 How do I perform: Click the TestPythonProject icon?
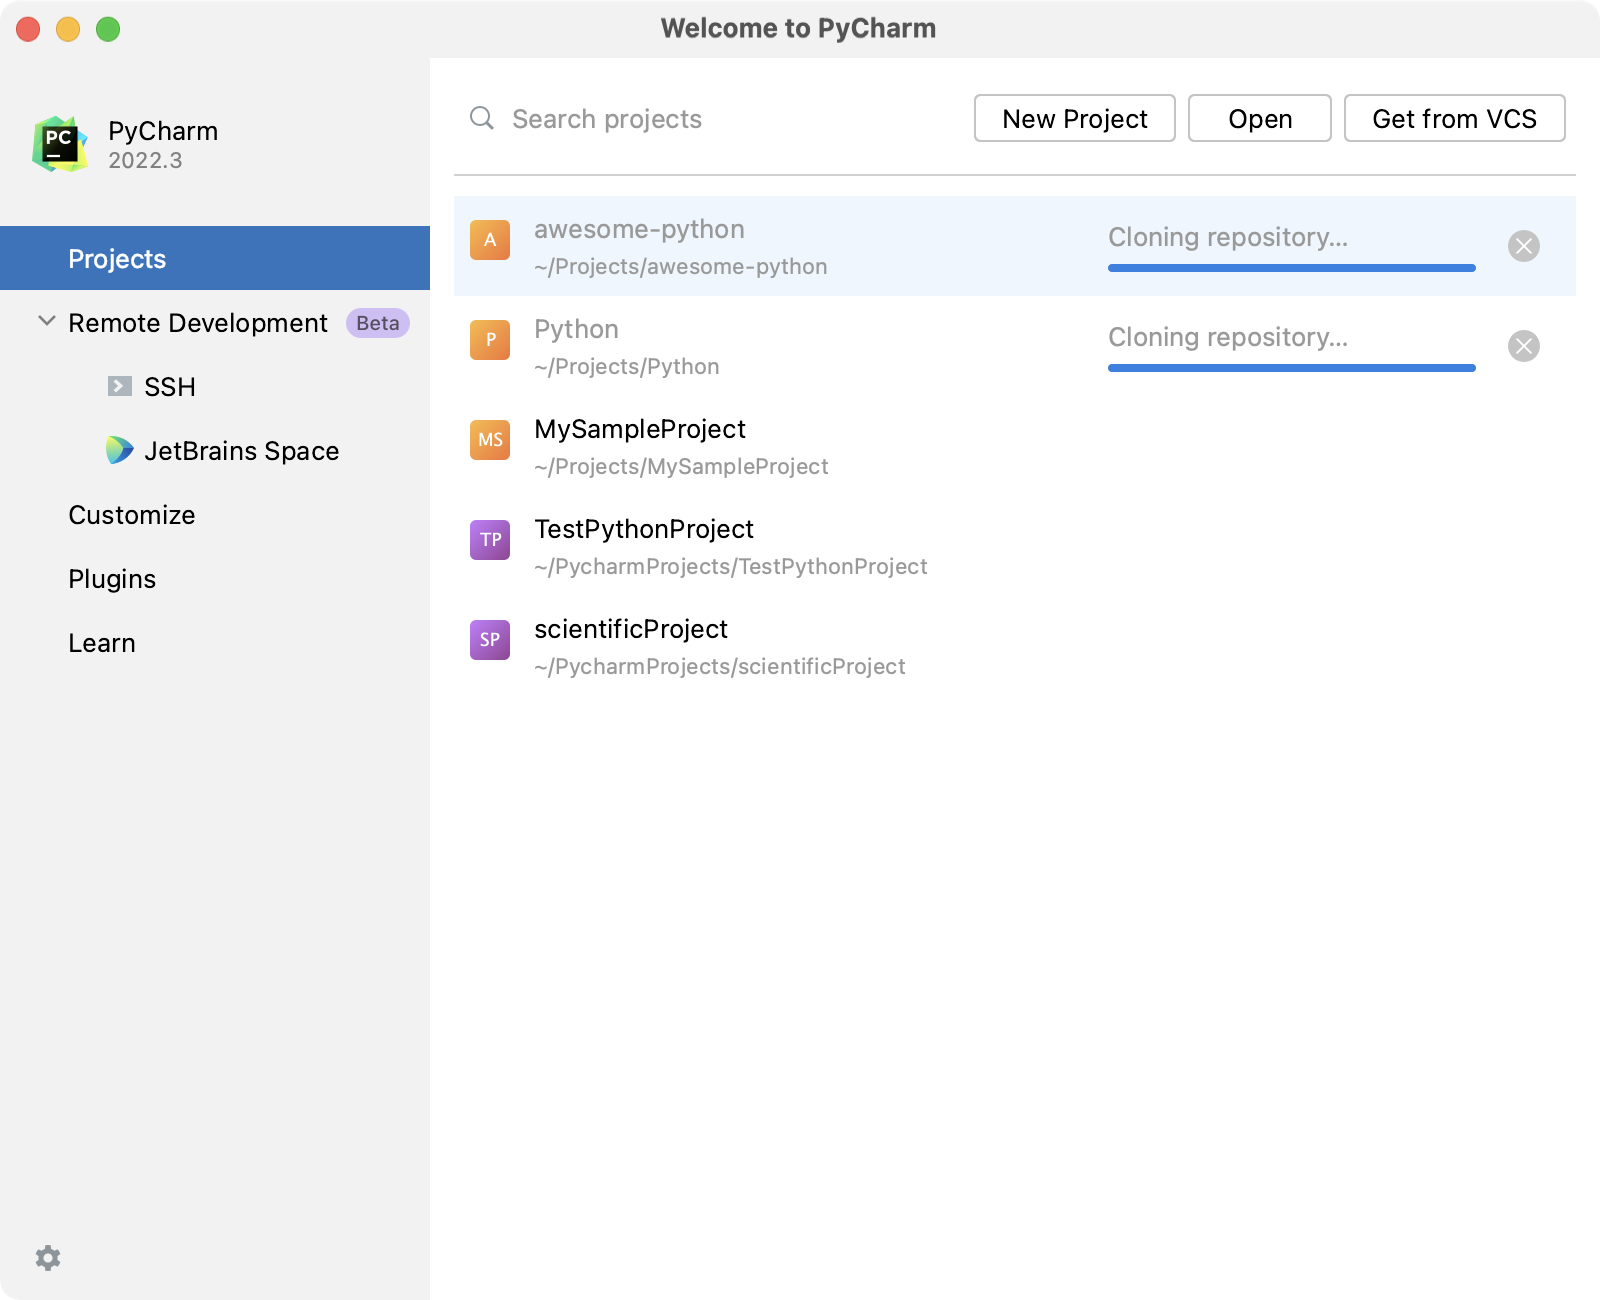pyautogui.click(x=489, y=540)
